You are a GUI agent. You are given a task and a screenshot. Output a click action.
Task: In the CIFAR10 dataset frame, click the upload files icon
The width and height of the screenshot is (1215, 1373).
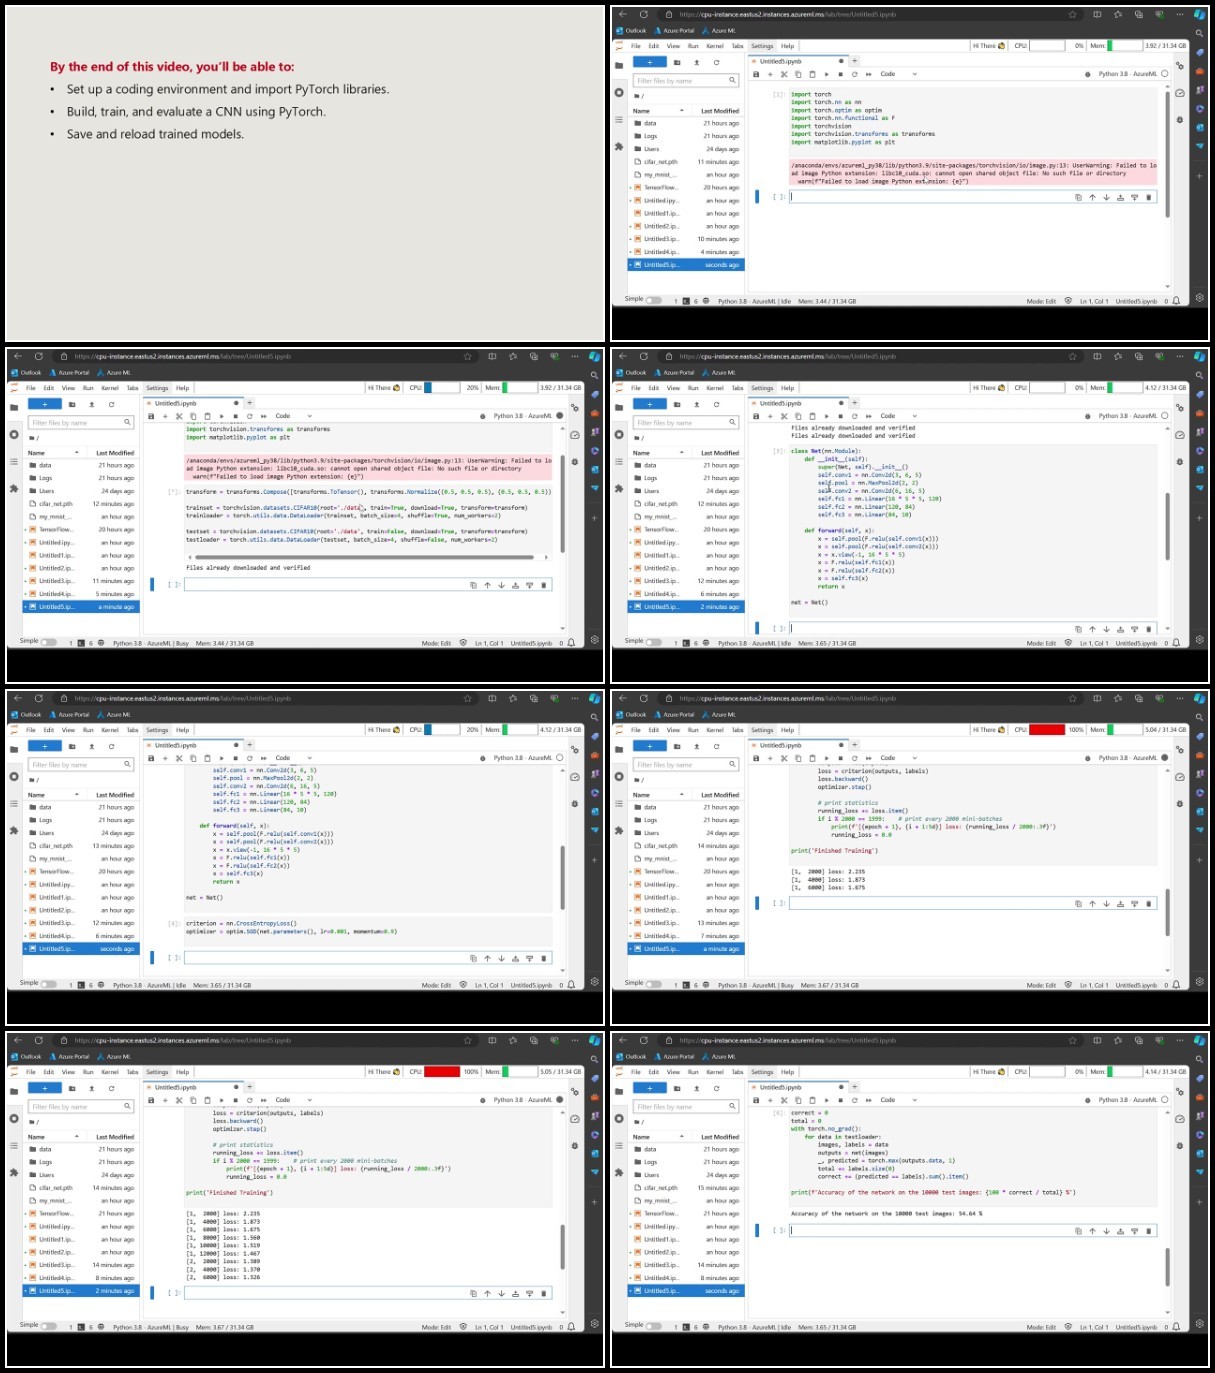pyautogui.click(x=92, y=404)
